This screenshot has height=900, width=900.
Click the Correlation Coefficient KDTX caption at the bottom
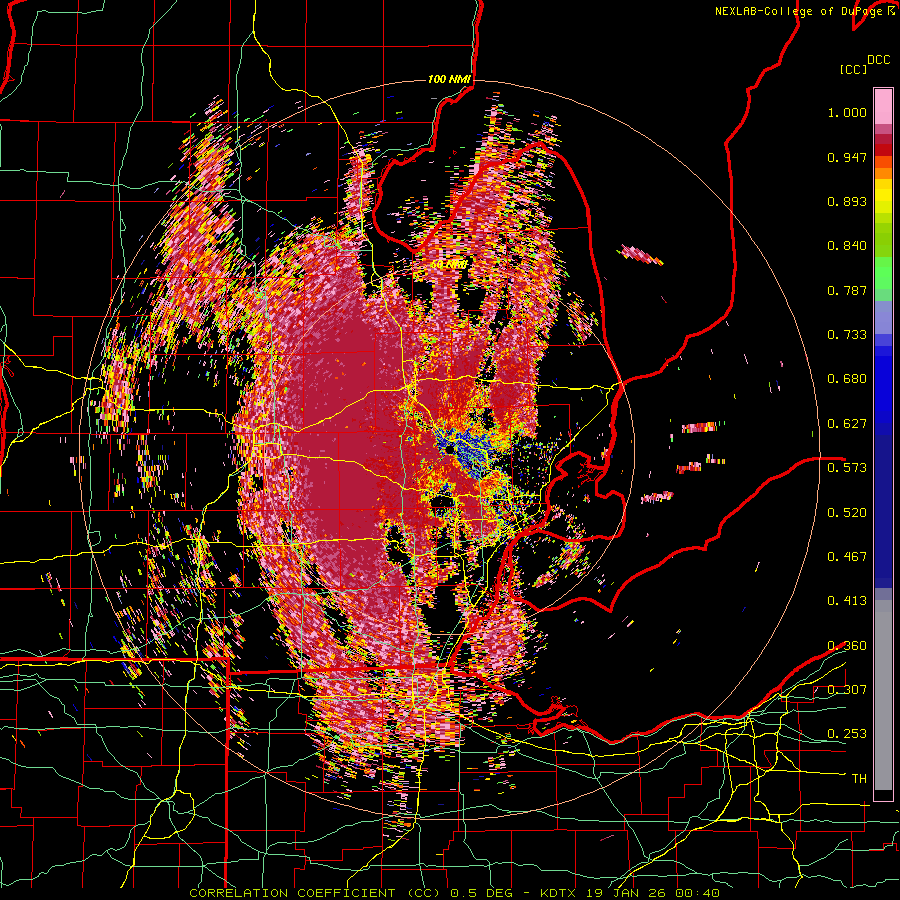pyautogui.click(x=454, y=893)
